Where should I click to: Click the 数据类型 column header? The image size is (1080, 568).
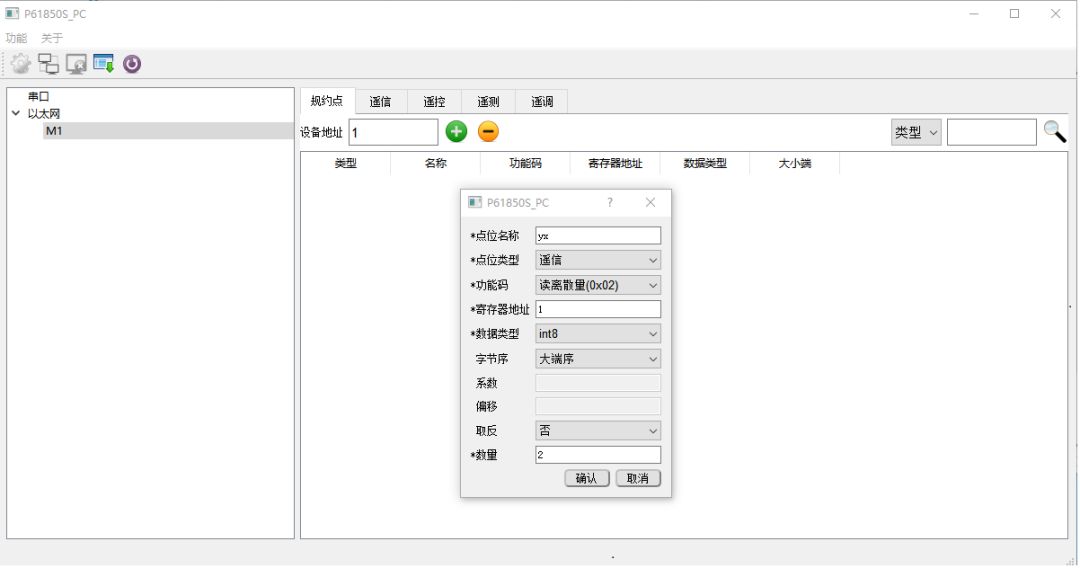tap(705, 164)
